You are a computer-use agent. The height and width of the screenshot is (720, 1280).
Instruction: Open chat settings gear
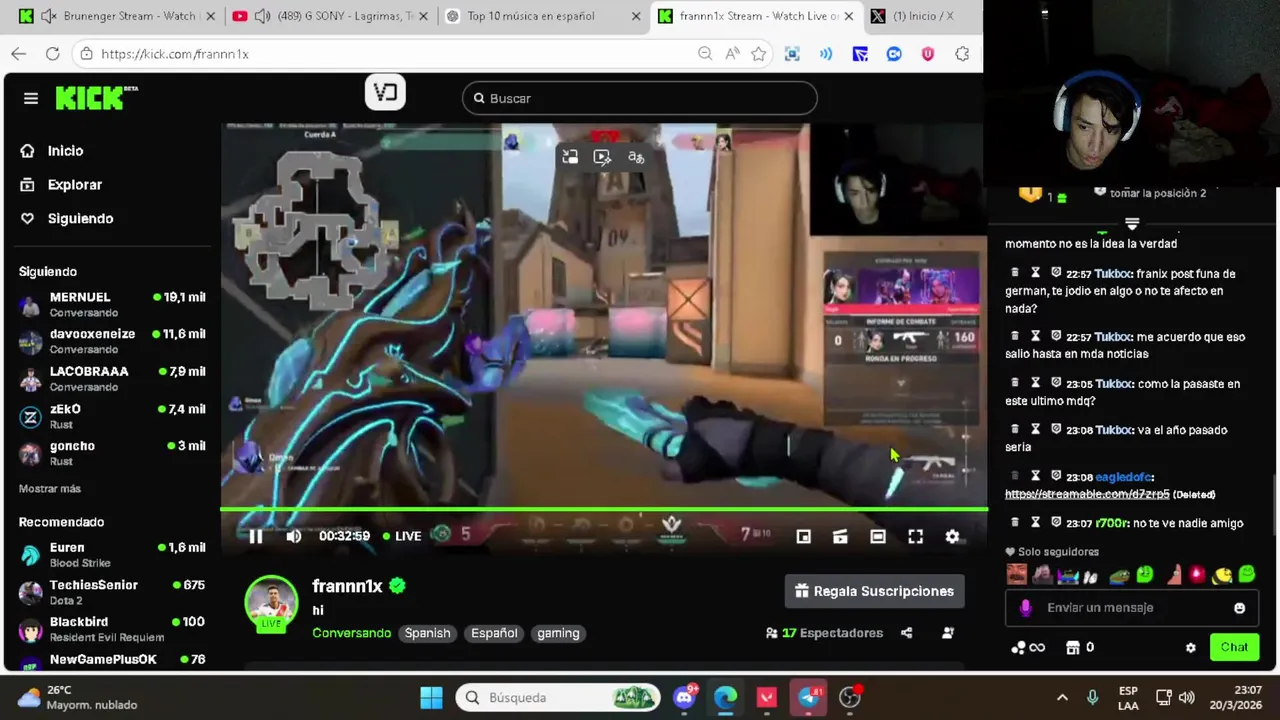click(1190, 648)
